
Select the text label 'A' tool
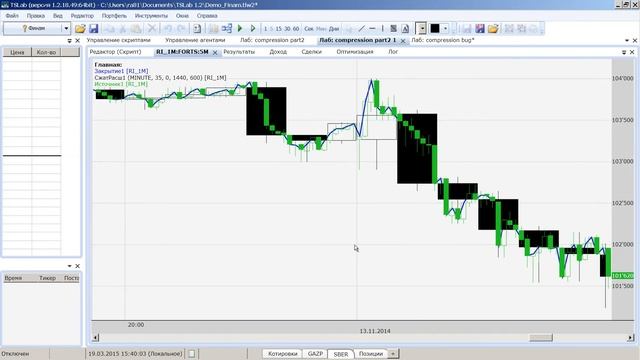pyautogui.click(x=405, y=29)
